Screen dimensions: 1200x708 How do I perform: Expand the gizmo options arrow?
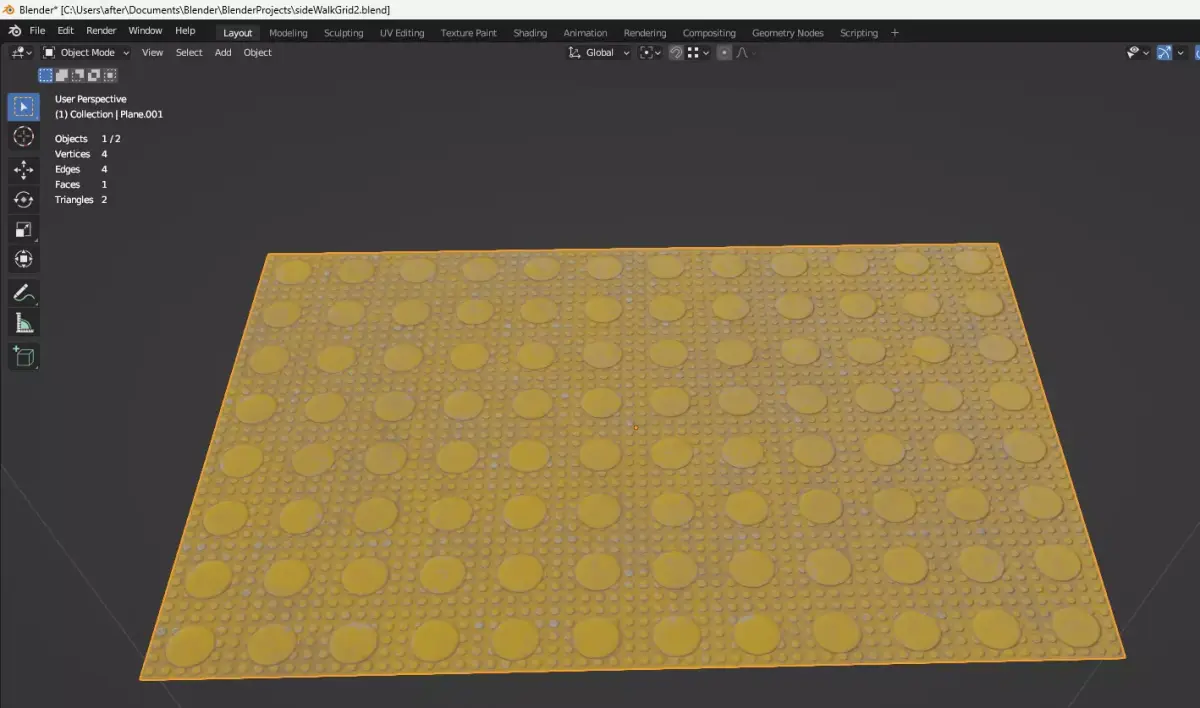tap(1179, 53)
